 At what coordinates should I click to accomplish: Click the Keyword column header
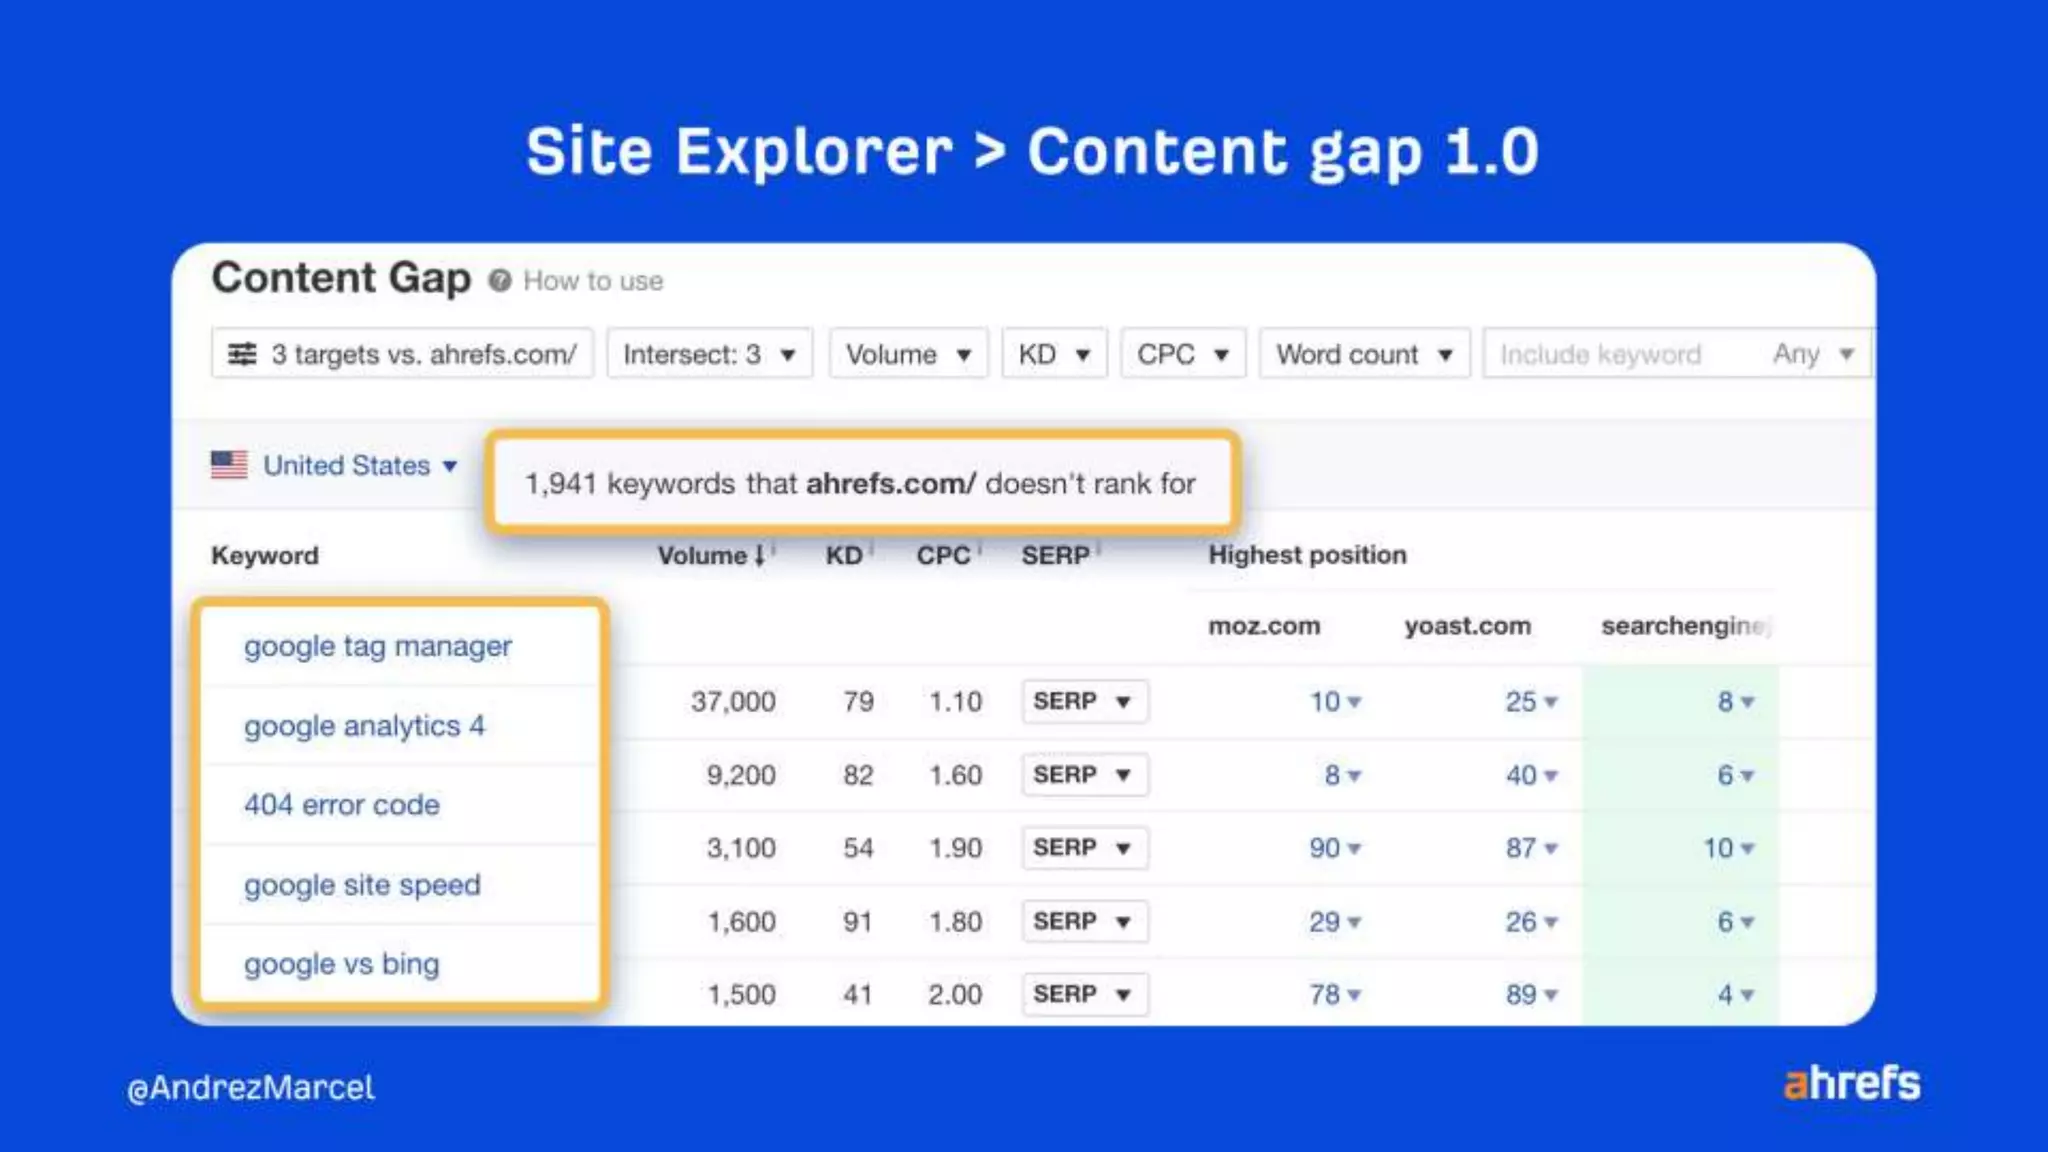[x=265, y=555]
